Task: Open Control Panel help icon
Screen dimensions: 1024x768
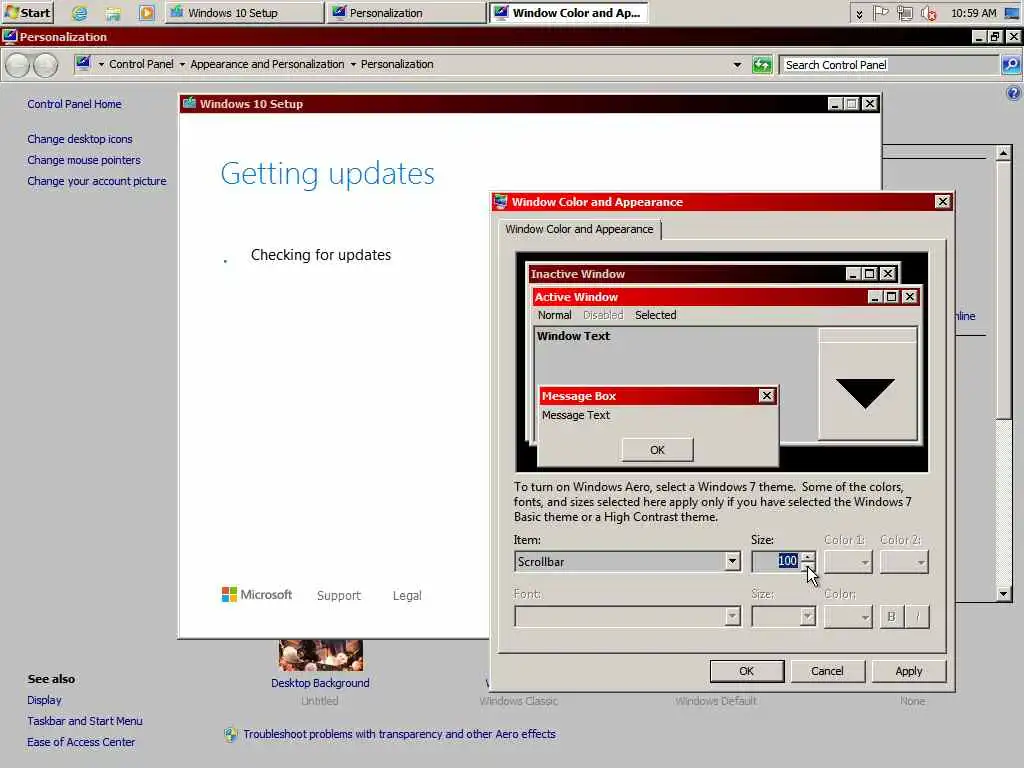Action: tap(1014, 93)
